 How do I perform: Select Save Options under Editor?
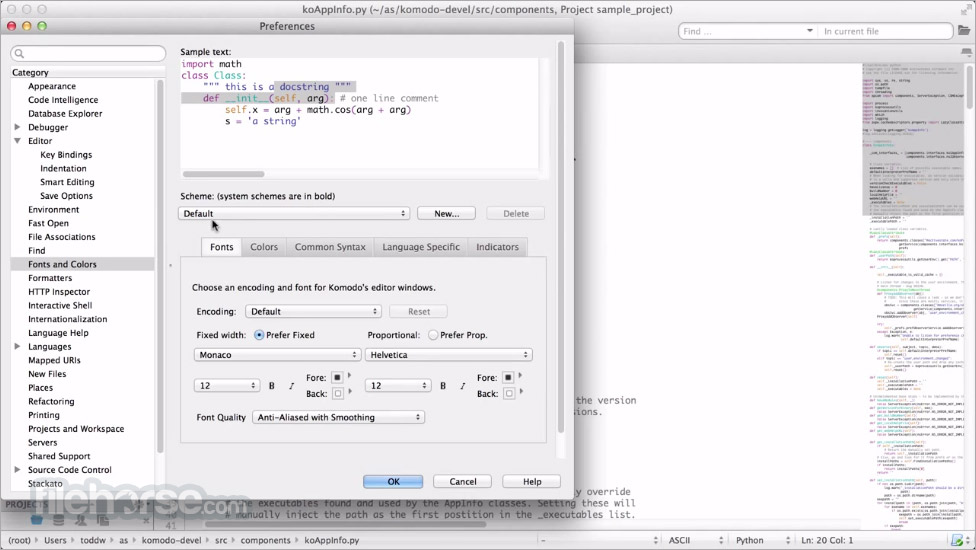click(66, 195)
